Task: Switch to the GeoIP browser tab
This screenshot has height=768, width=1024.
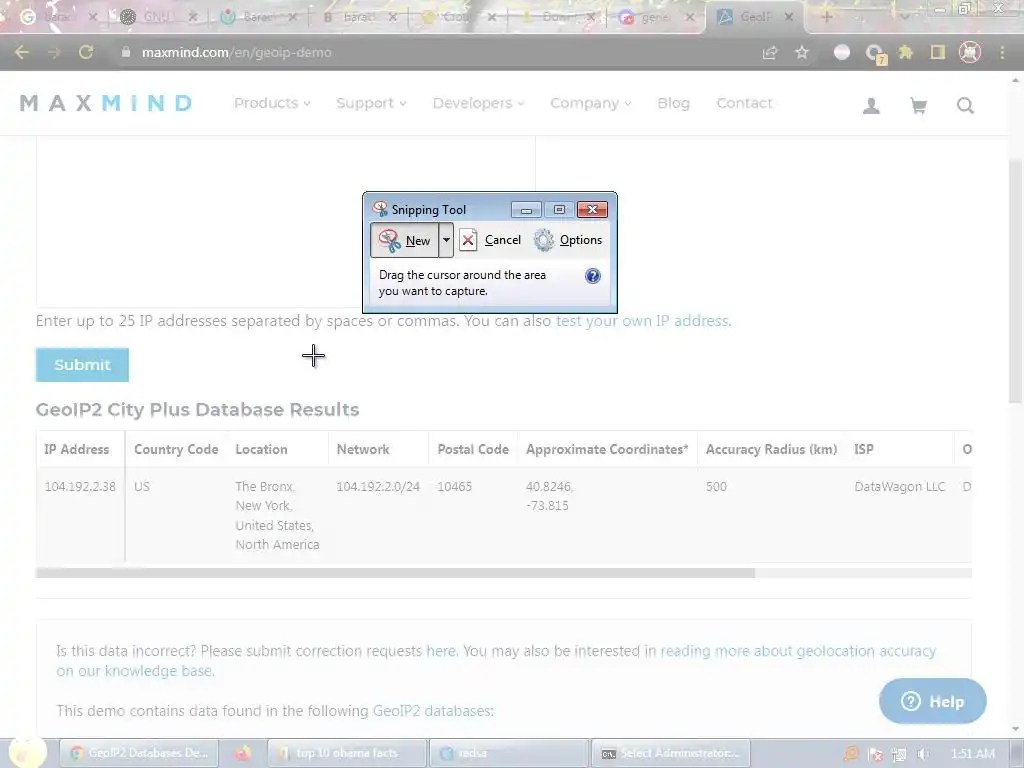Action: coord(754,18)
